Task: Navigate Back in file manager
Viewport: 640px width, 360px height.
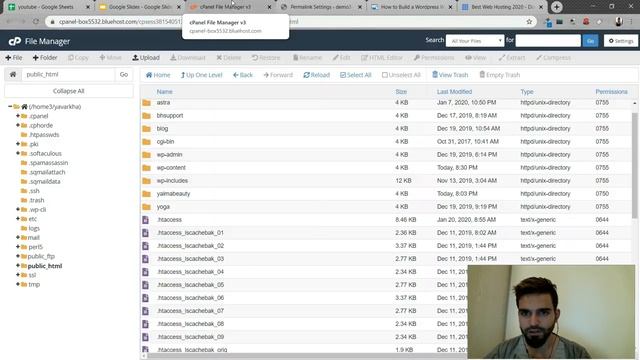Action: pos(243,75)
